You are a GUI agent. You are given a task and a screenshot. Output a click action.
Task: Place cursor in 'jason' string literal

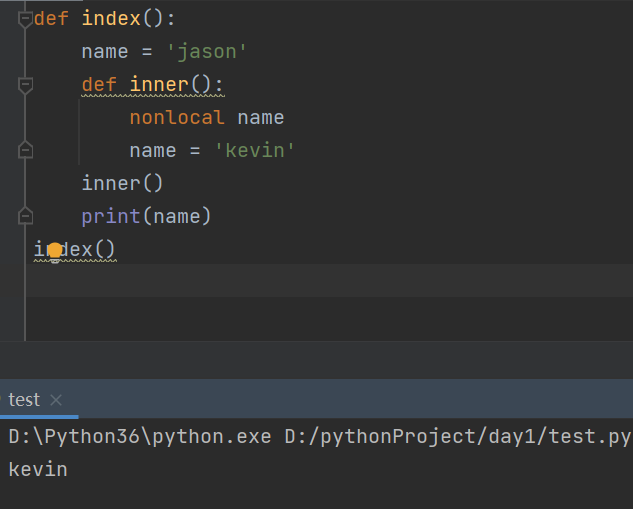(206, 52)
